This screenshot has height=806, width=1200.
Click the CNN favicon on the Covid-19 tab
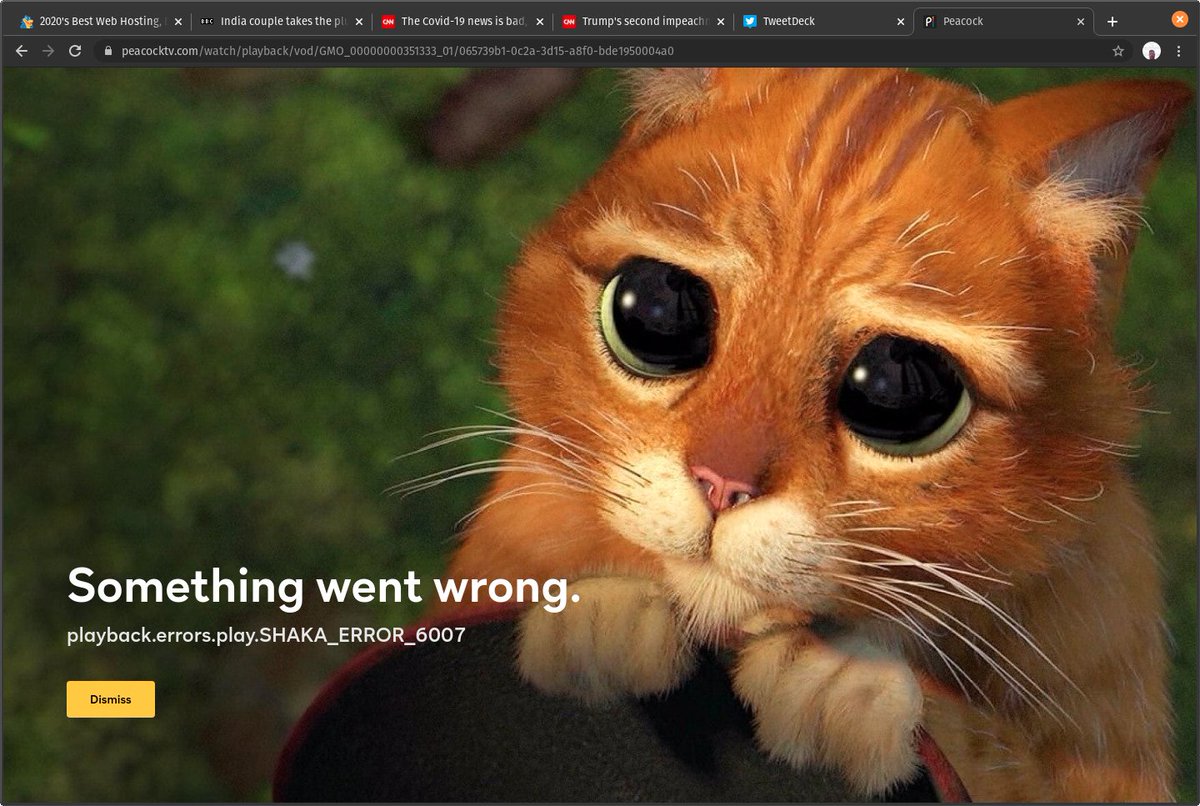point(390,20)
